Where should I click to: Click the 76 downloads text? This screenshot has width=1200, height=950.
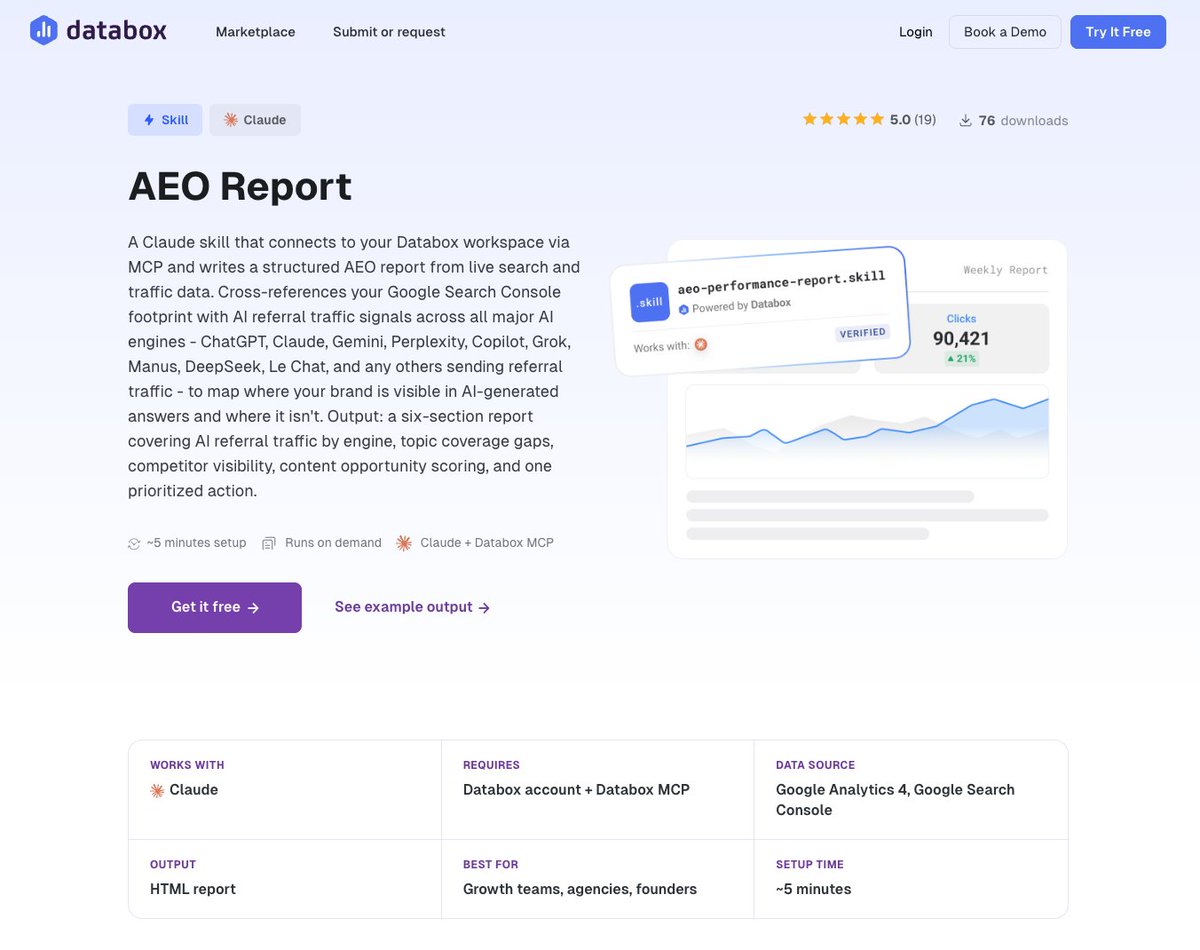[1023, 121]
